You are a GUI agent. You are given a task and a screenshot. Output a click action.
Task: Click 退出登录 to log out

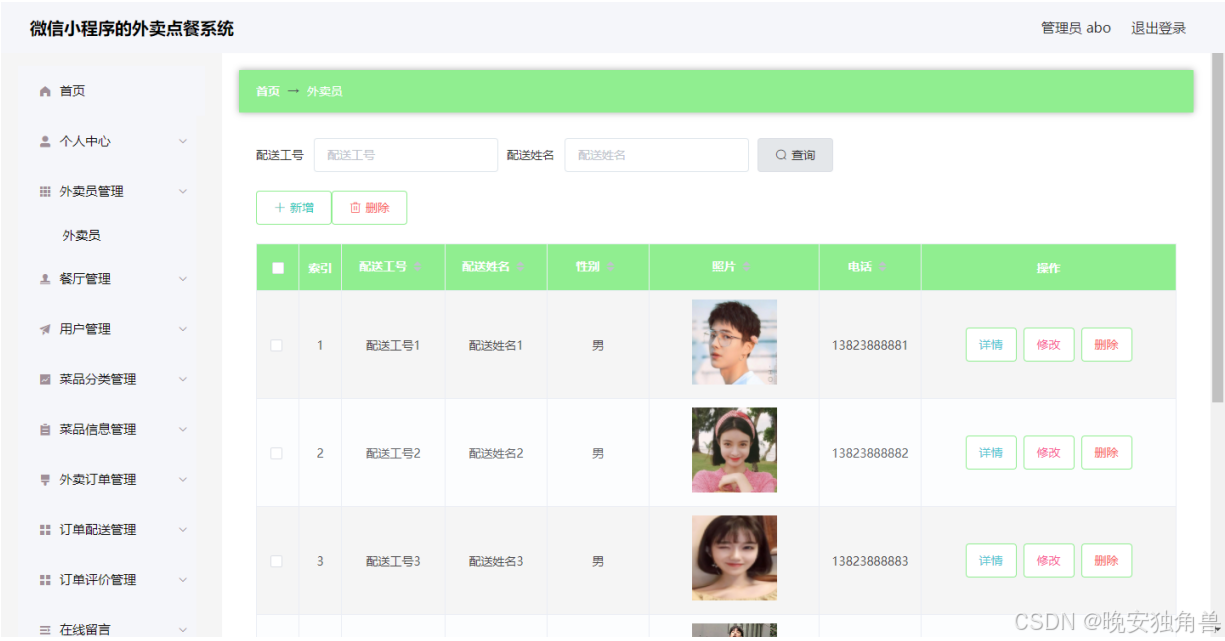click(x=1158, y=28)
